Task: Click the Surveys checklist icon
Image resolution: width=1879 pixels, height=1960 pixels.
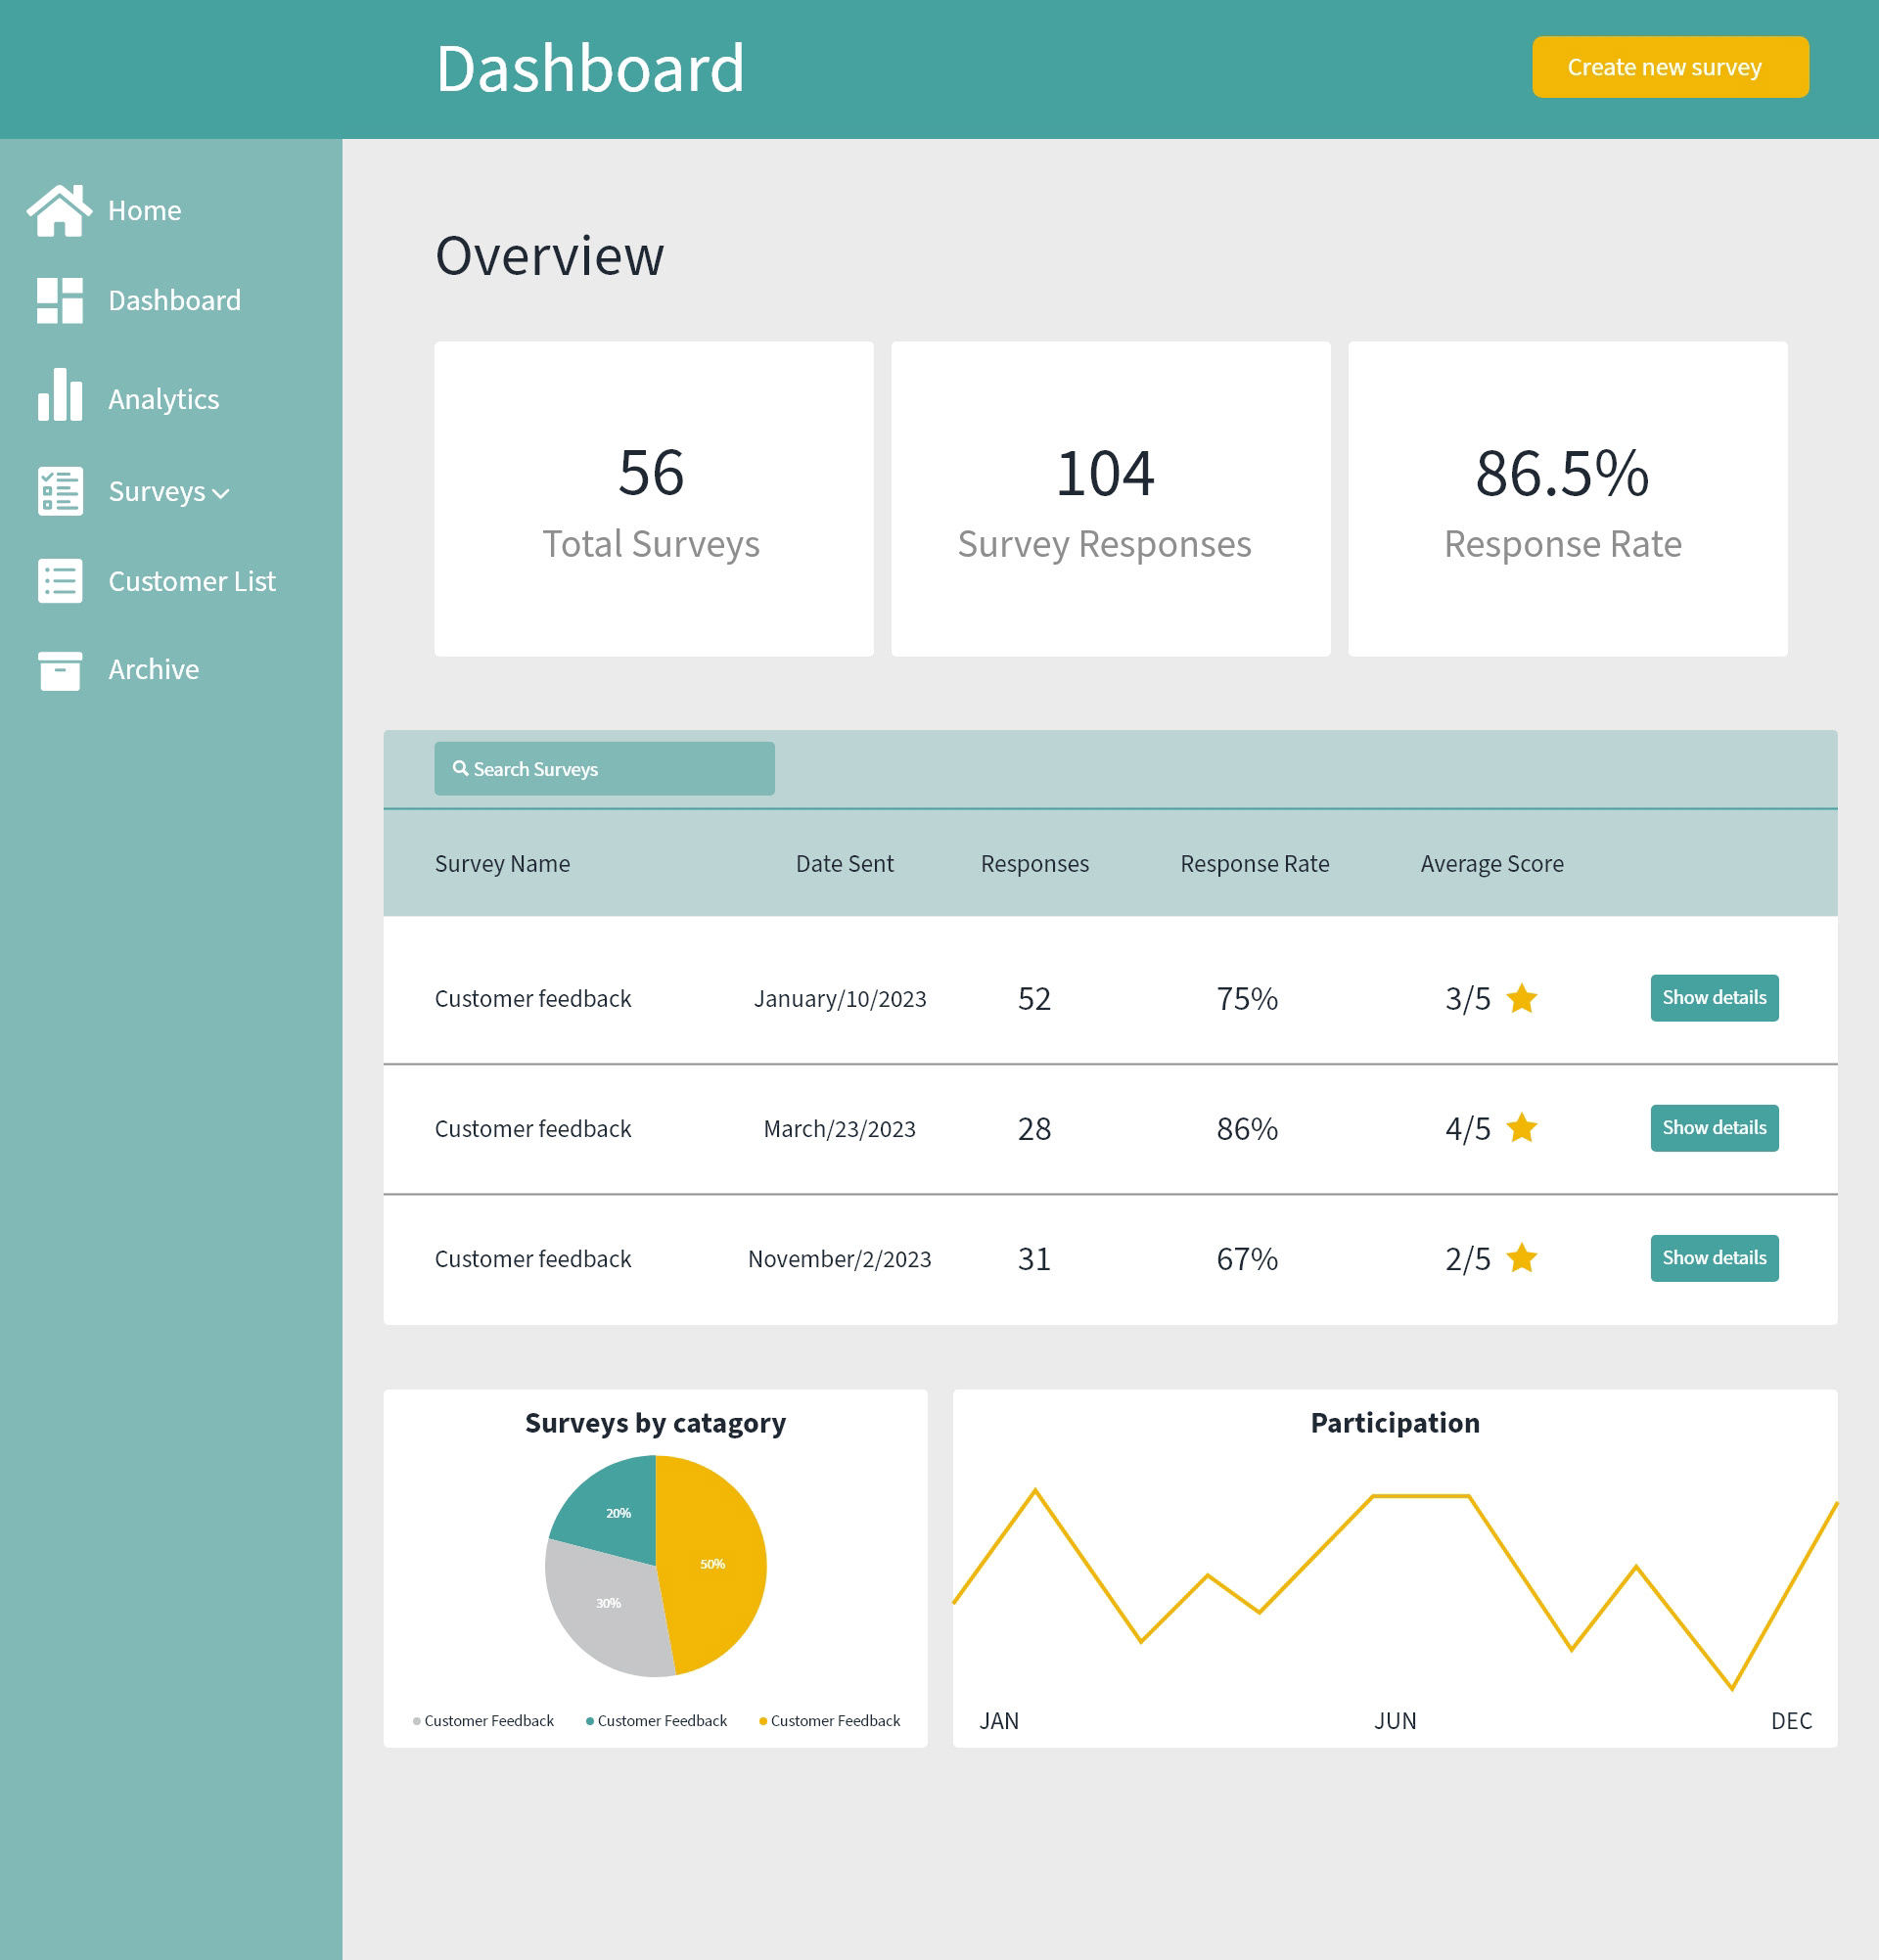Action: pos(59,491)
